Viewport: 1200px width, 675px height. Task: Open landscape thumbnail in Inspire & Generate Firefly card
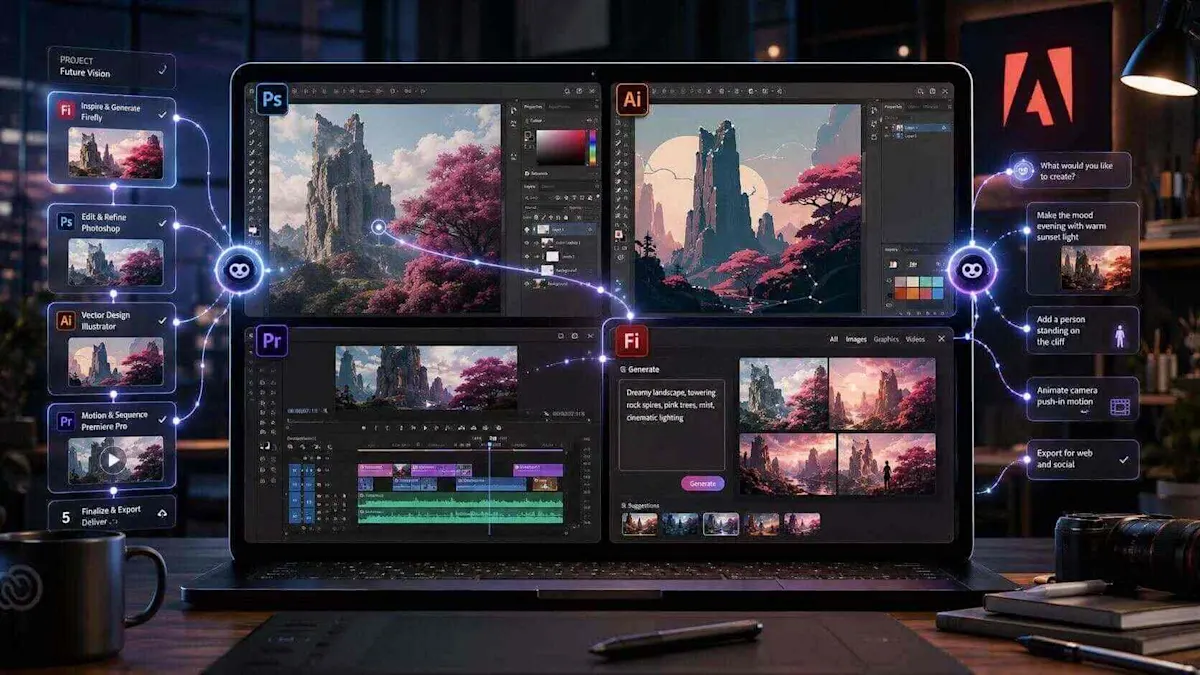[115, 153]
